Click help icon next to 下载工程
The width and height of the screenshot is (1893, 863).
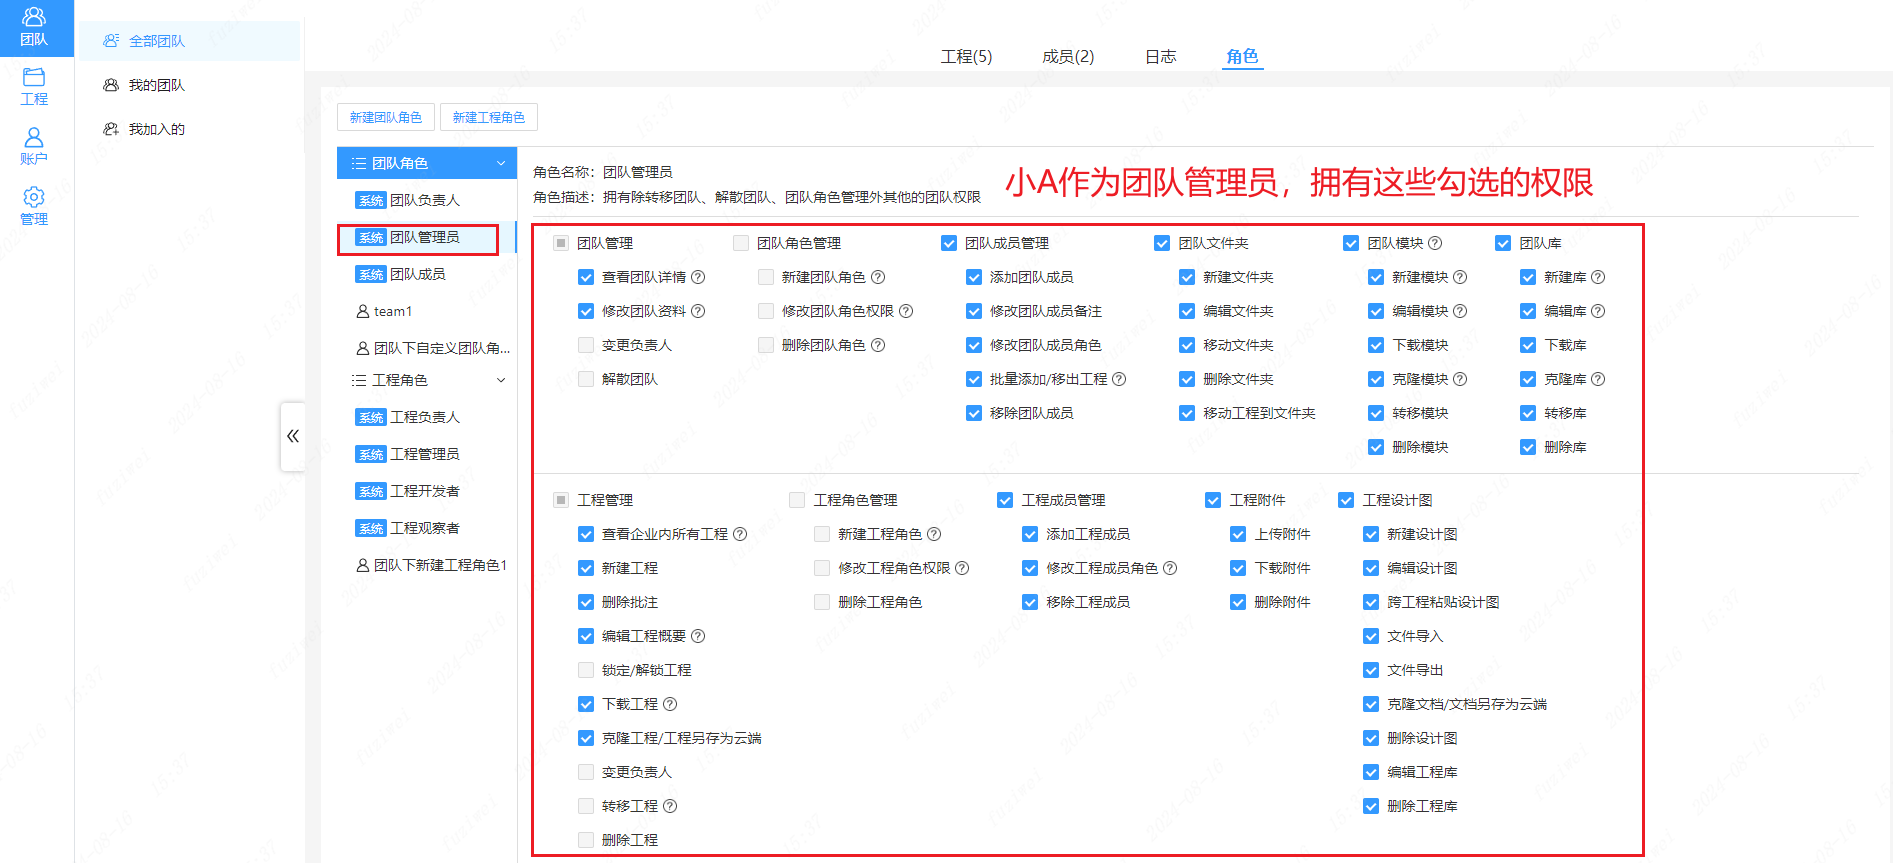point(670,704)
